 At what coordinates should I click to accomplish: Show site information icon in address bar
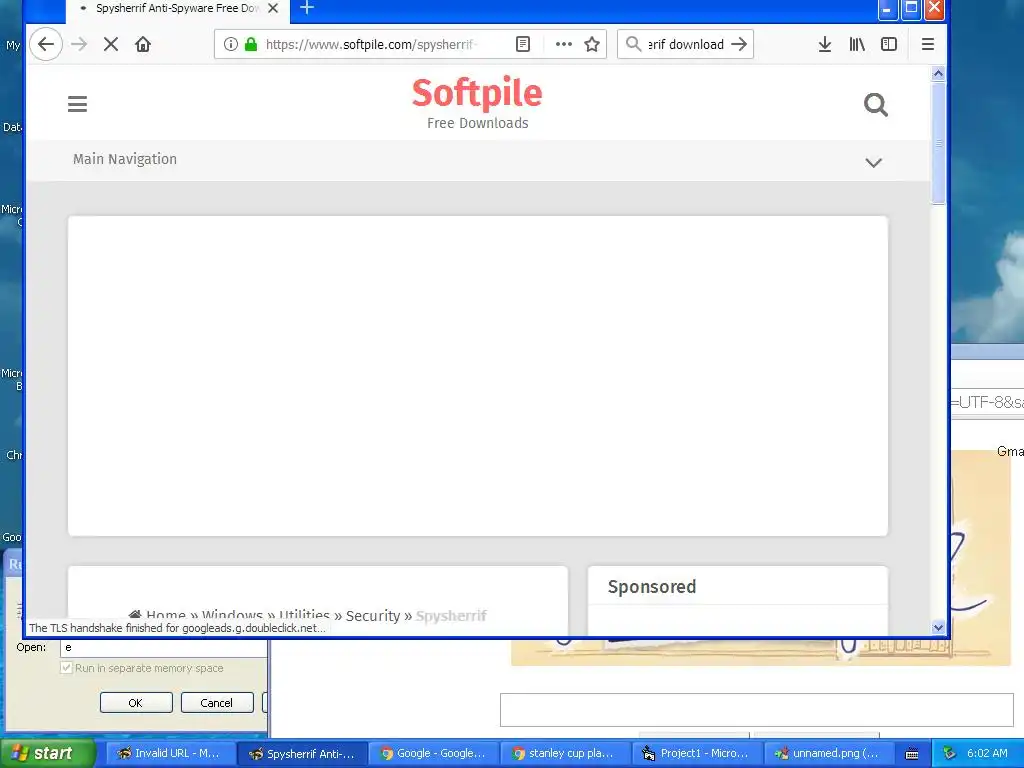[231, 44]
